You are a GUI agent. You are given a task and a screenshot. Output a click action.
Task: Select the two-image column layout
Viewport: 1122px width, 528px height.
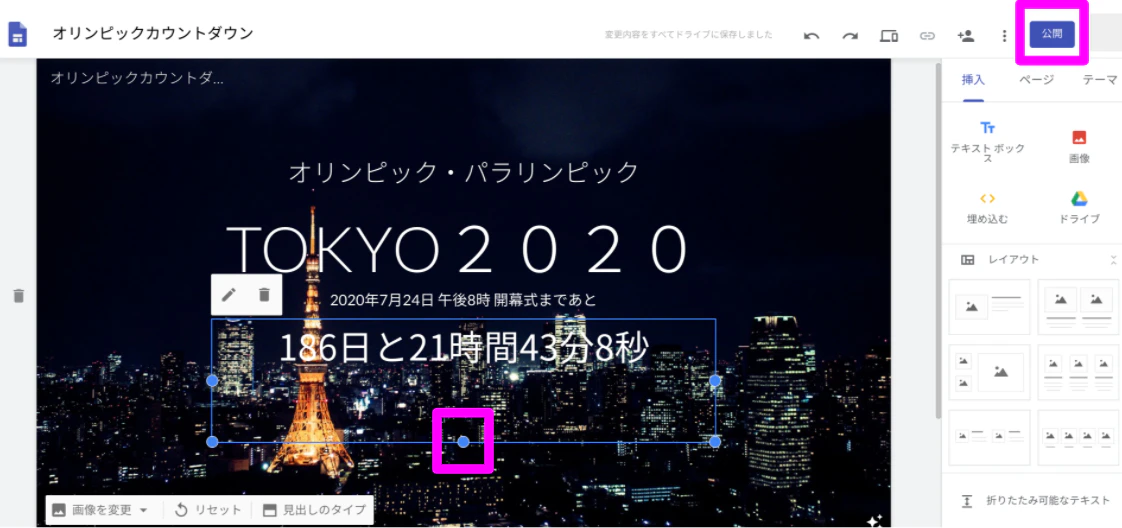[x=1078, y=306]
